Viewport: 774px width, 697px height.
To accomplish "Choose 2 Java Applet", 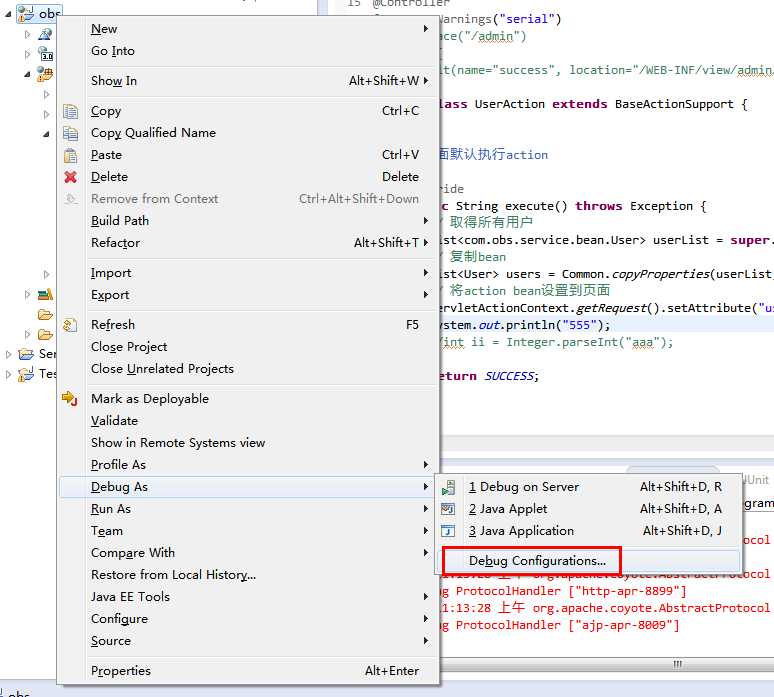I will tap(588, 509).
